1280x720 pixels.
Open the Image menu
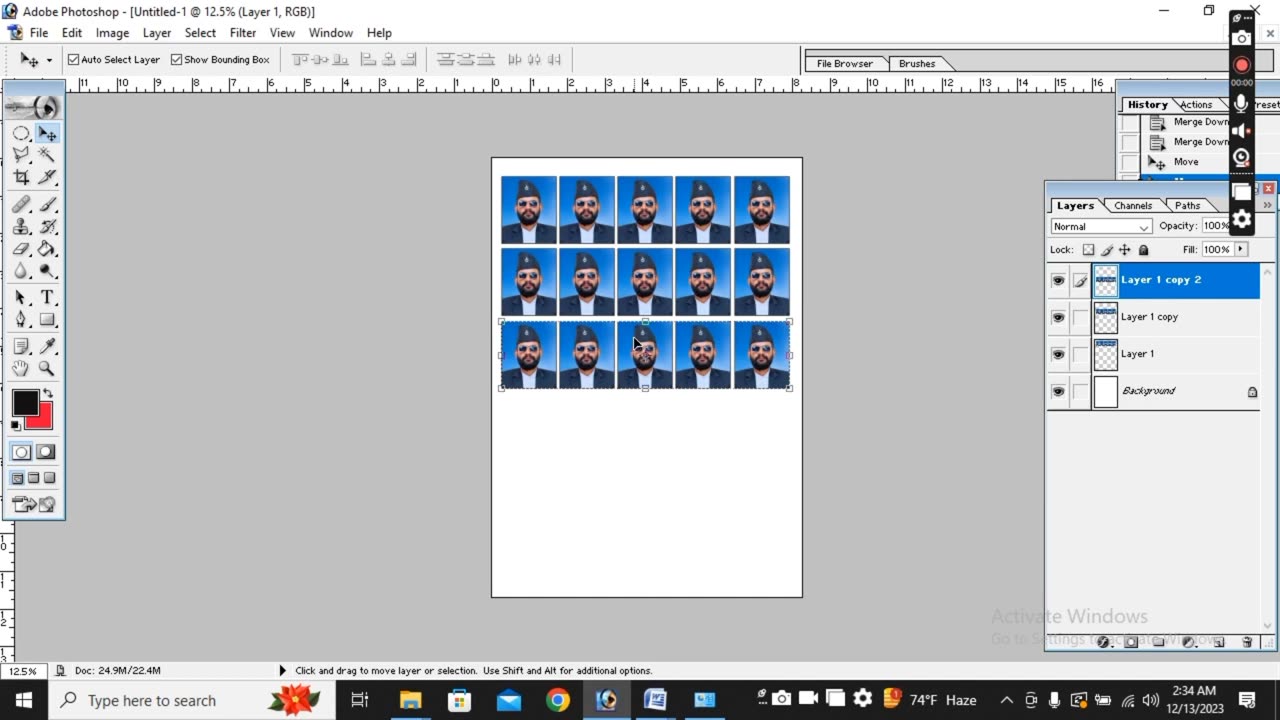click(112, 33)
